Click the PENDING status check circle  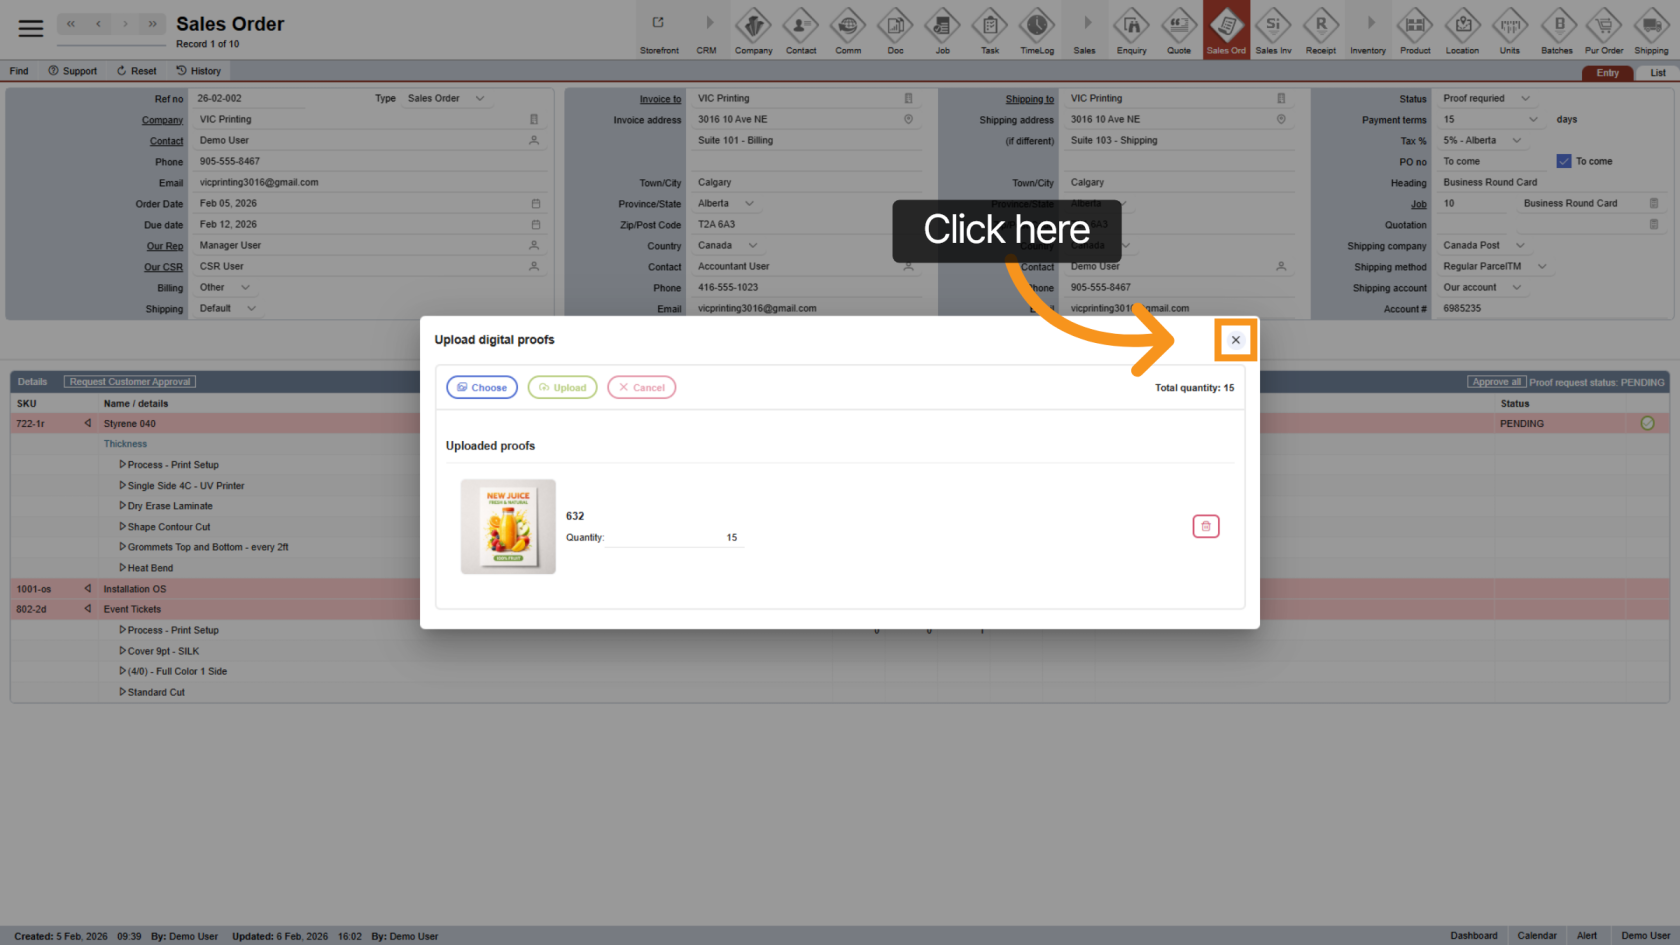(x=1647, y=424)
